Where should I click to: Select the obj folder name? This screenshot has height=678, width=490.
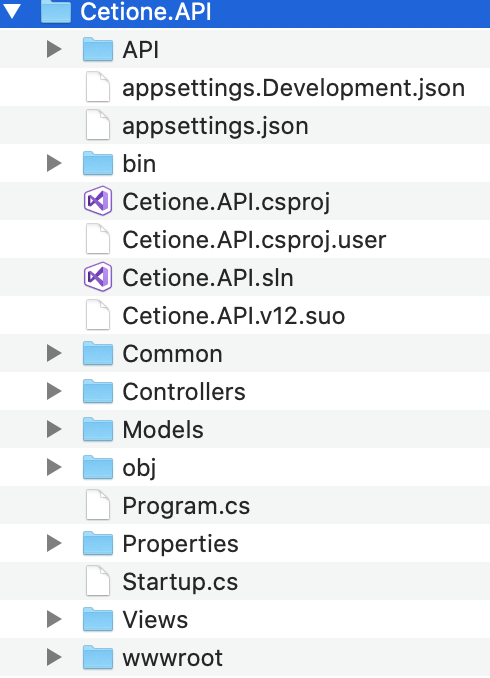(x=139, y=468)
